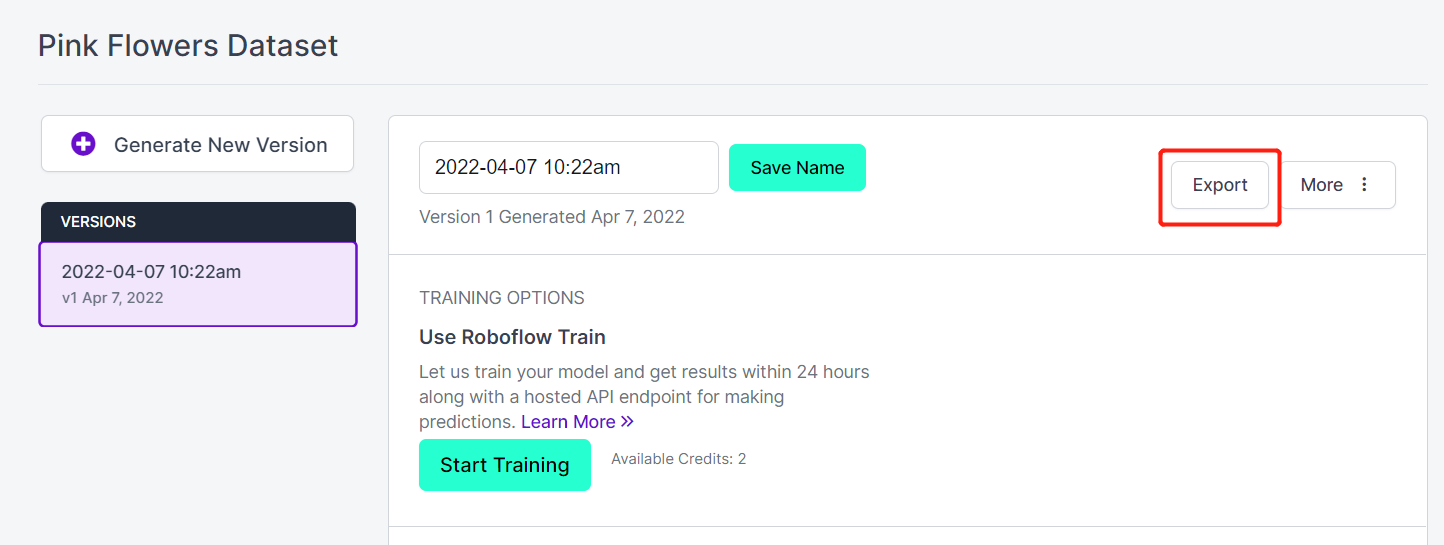Click the VERSIONS sidebar header
1444x545 pixels.
[x=198, y=222]
